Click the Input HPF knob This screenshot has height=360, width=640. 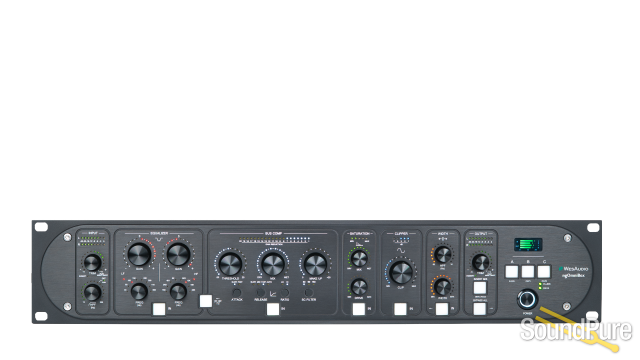pos(93,292)
